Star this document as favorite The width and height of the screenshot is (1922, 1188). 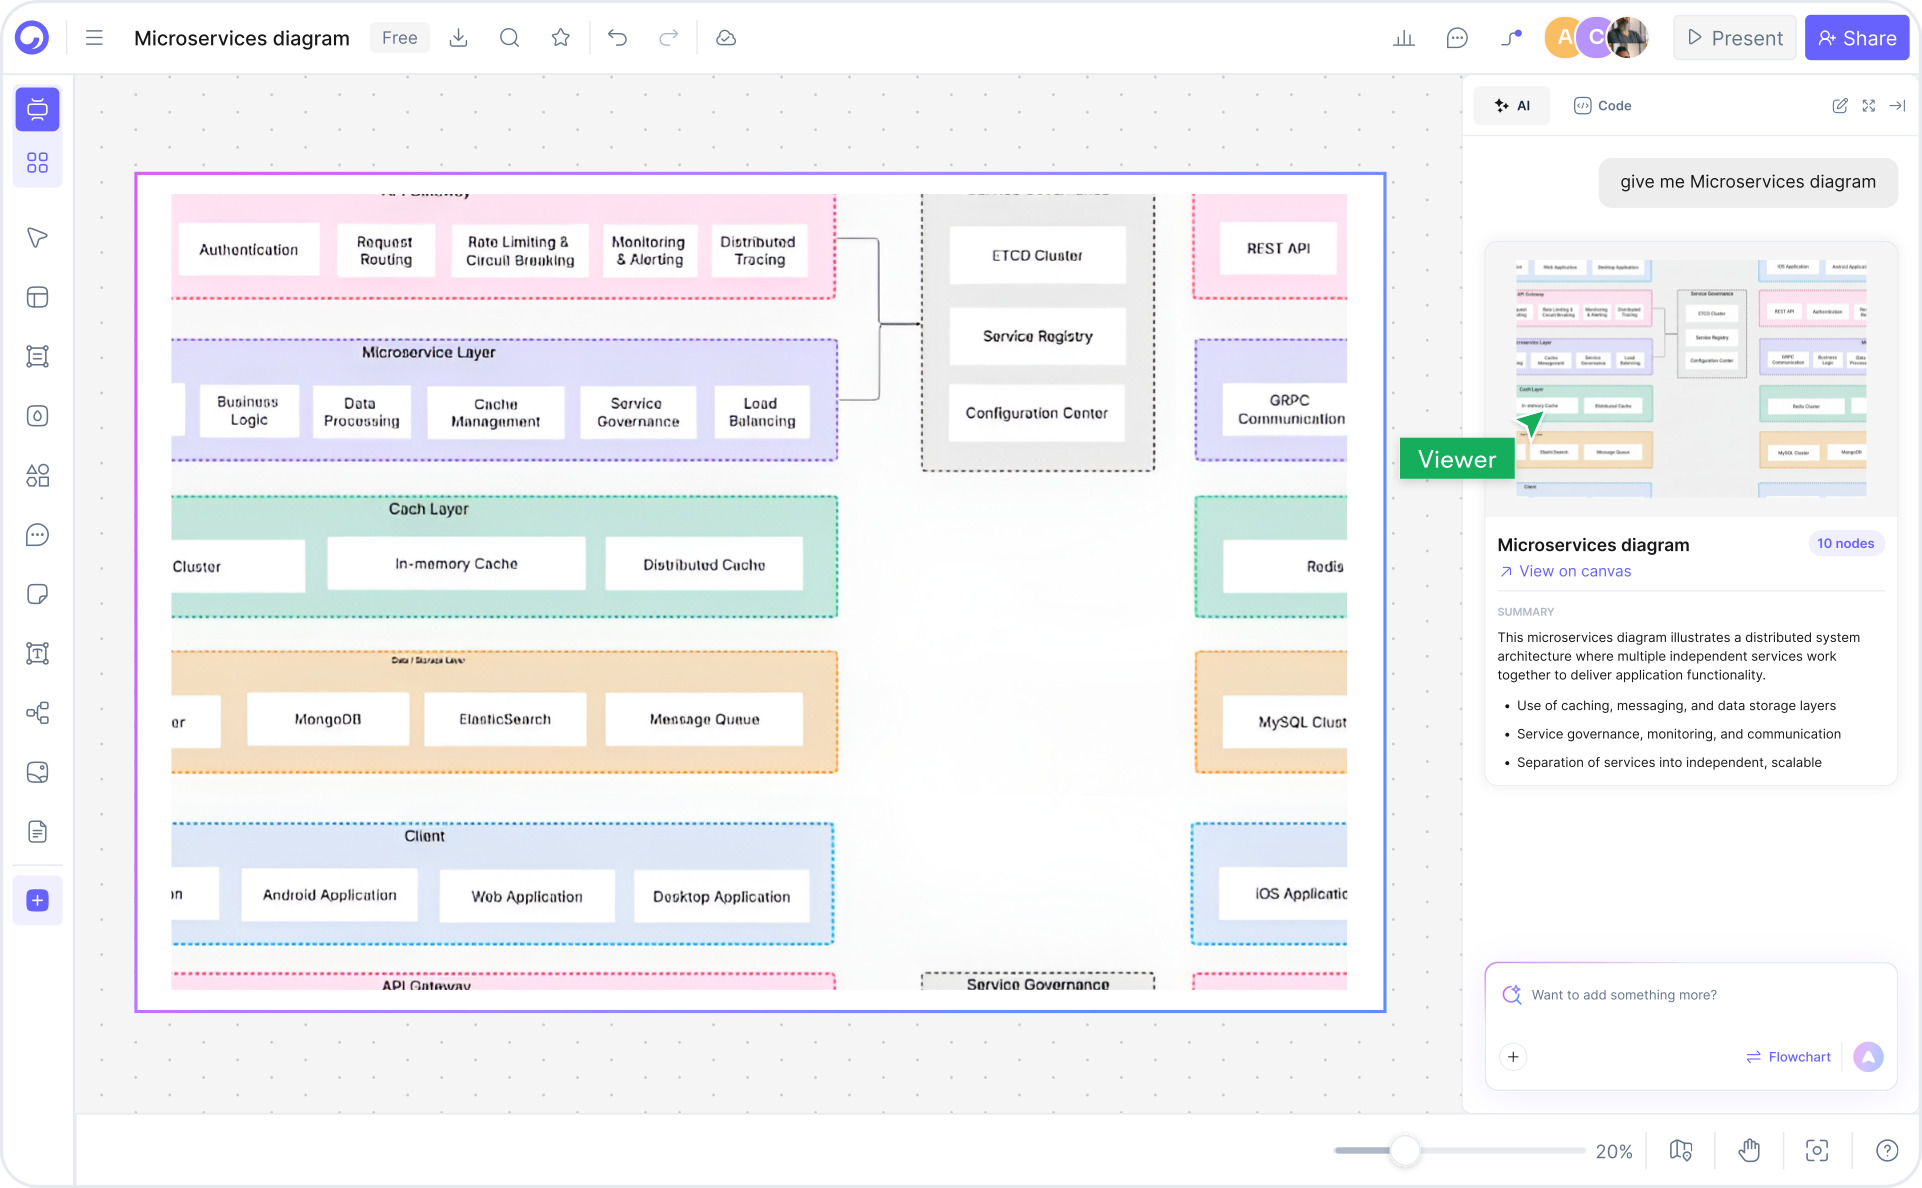coord(560,37)
